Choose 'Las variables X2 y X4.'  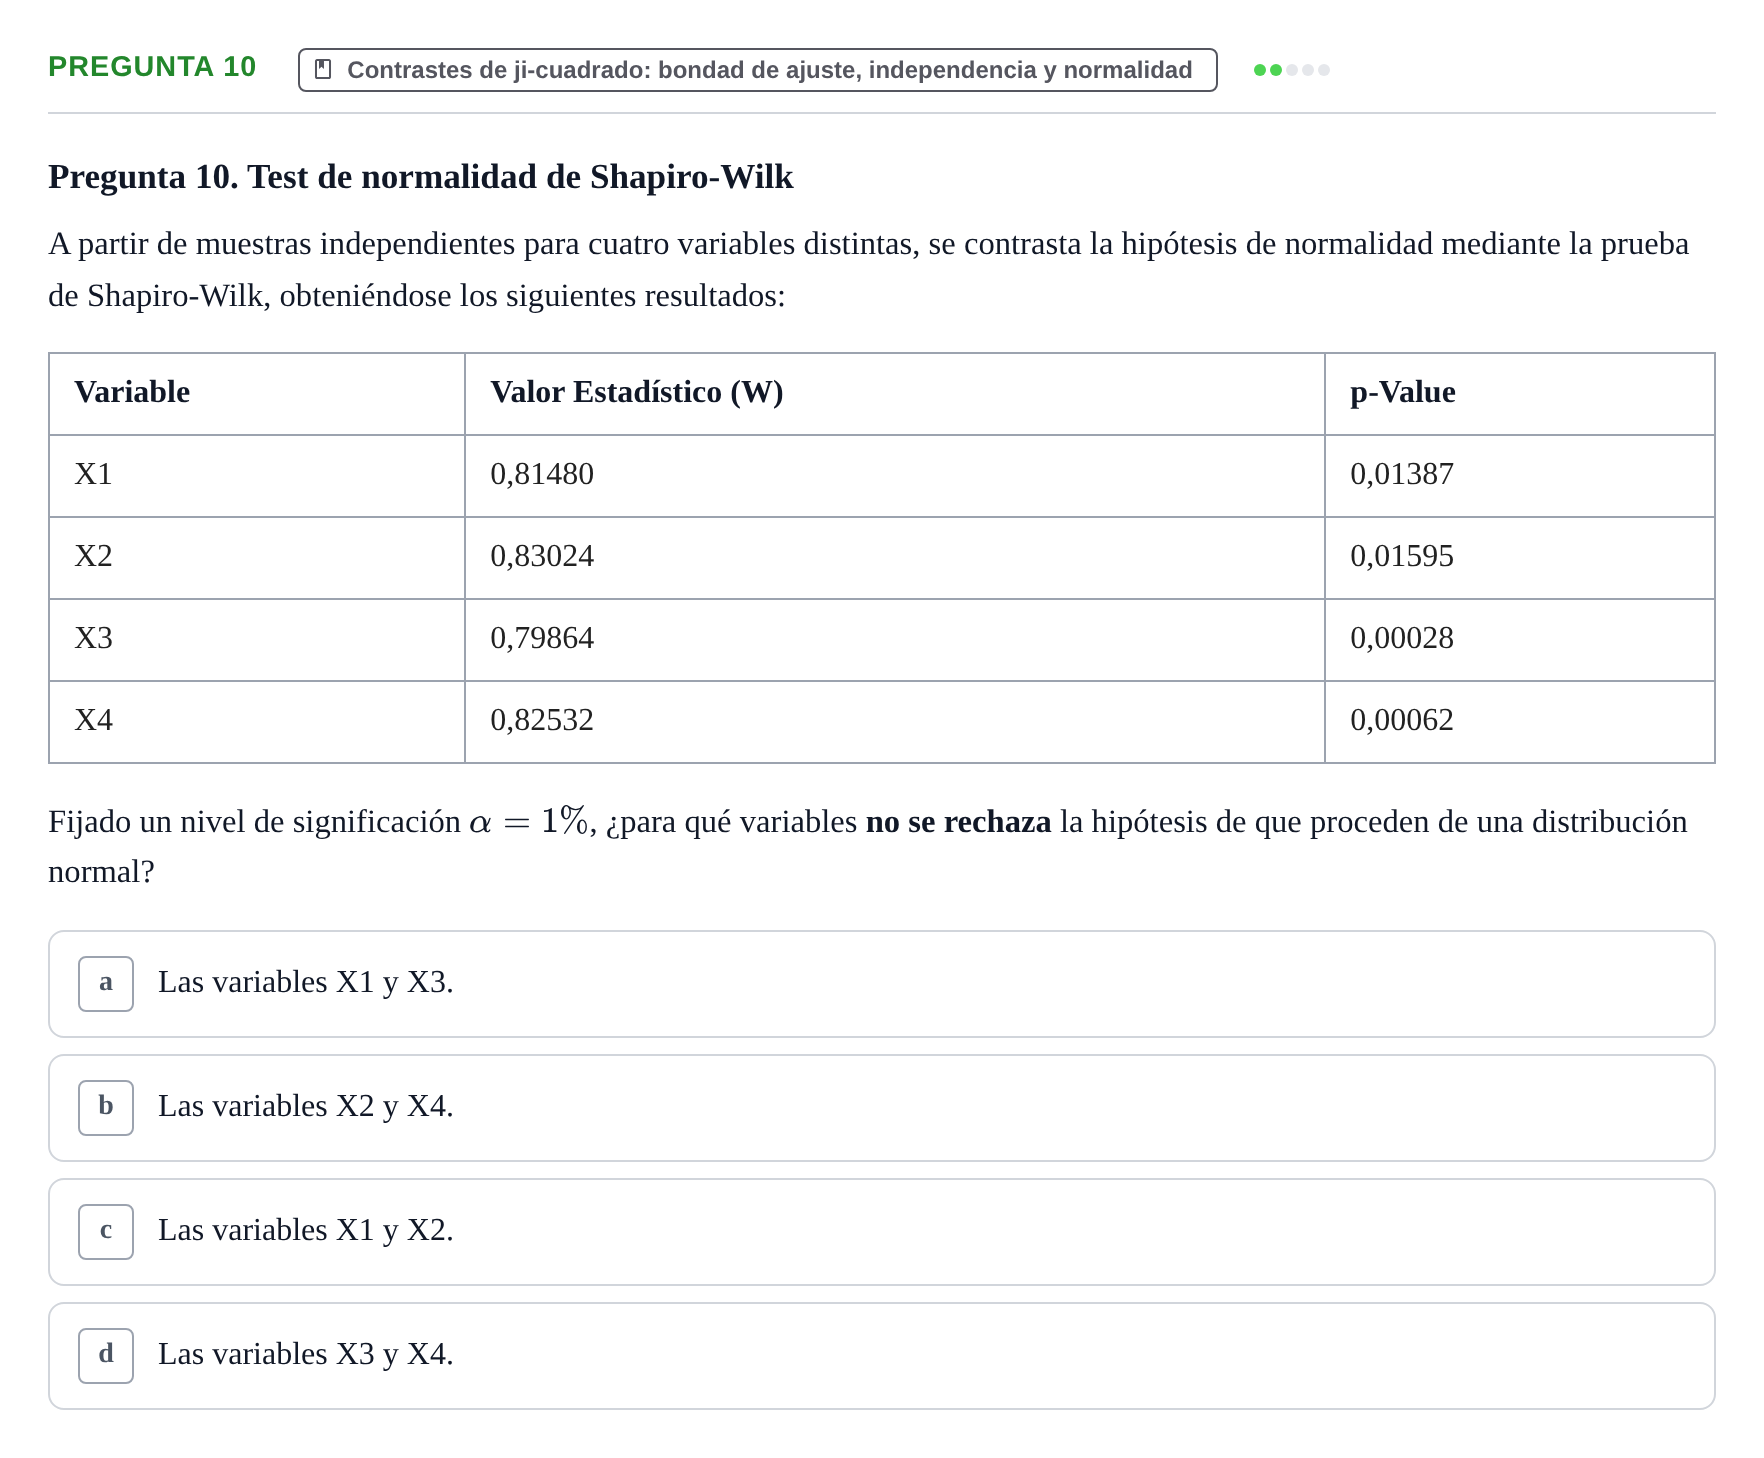point(881,1108)
